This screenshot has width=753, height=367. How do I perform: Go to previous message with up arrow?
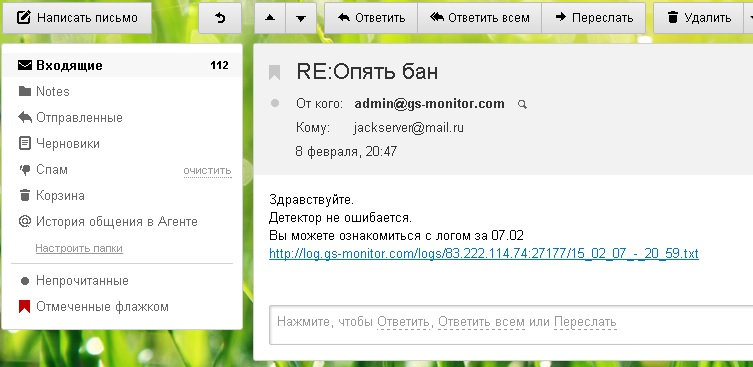(x=270, y=18)
